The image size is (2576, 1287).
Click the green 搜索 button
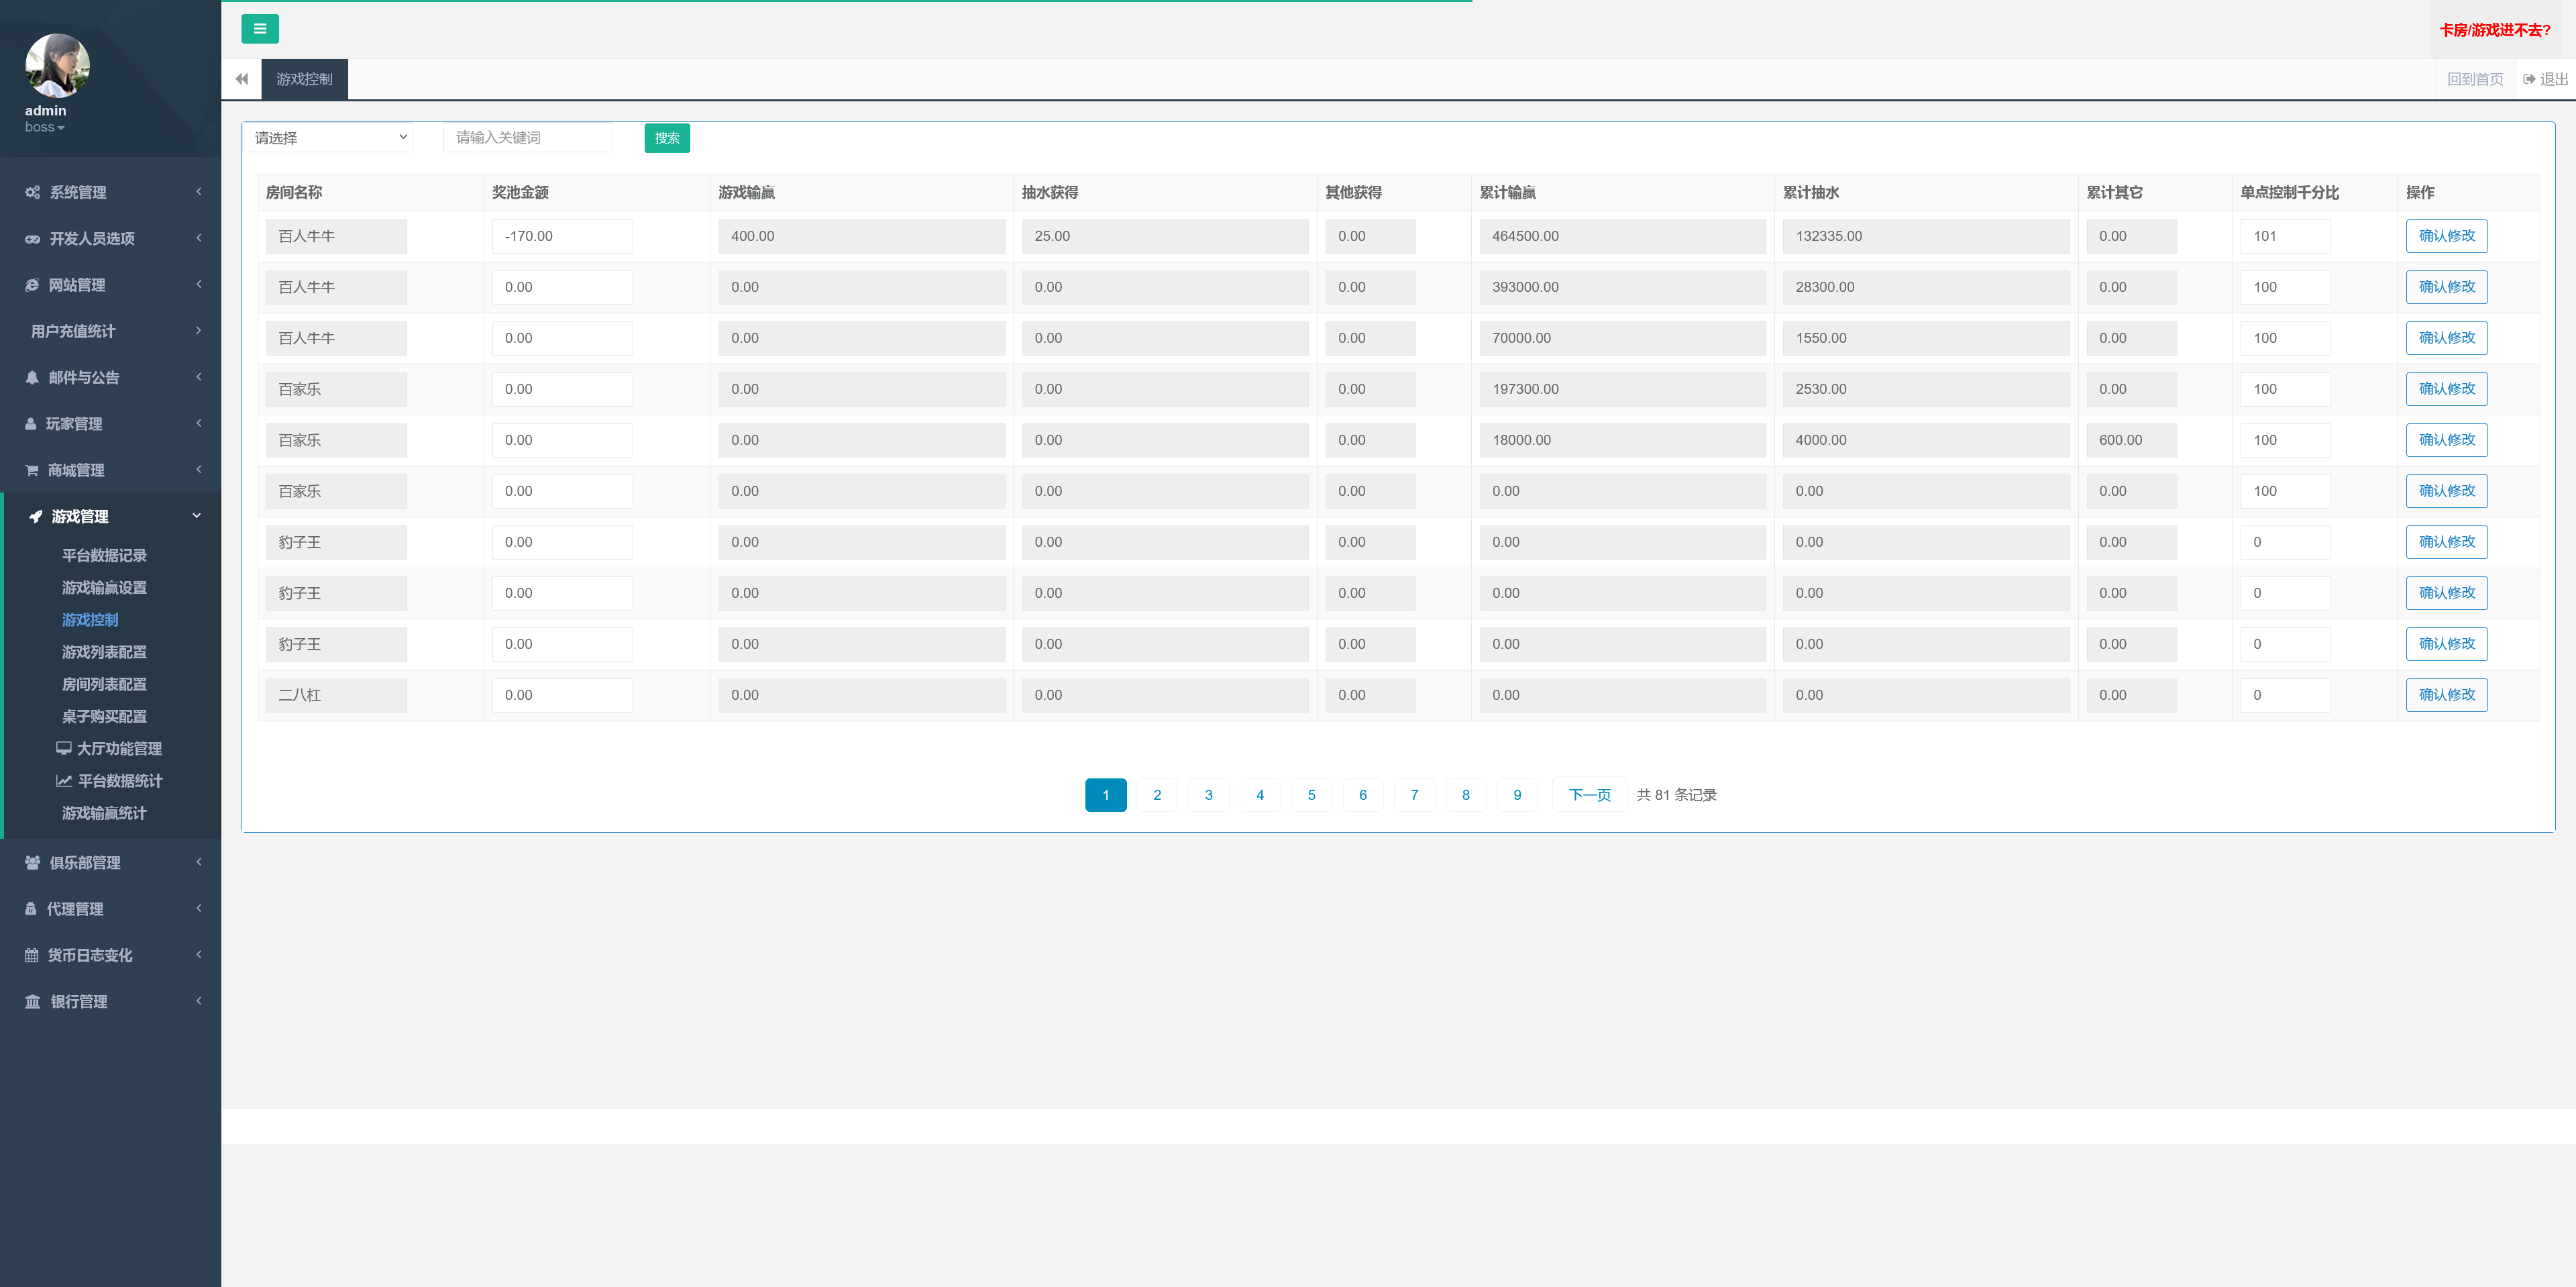click(666, 138)
